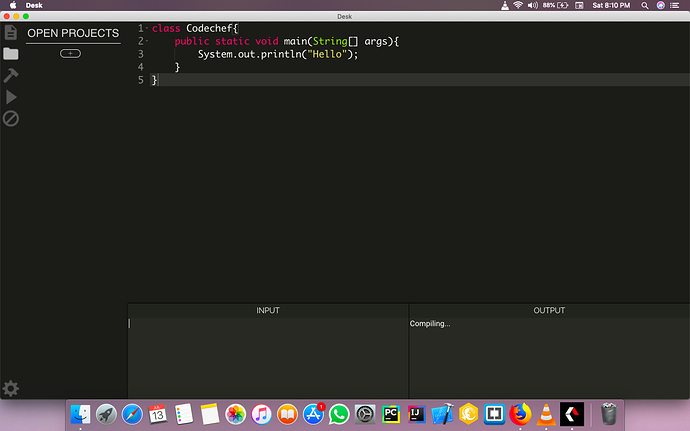Open the VLC menu bar status icon
The width and height of the screenshot is (690, 431).
pyautogui.click(x=505, y=5)
